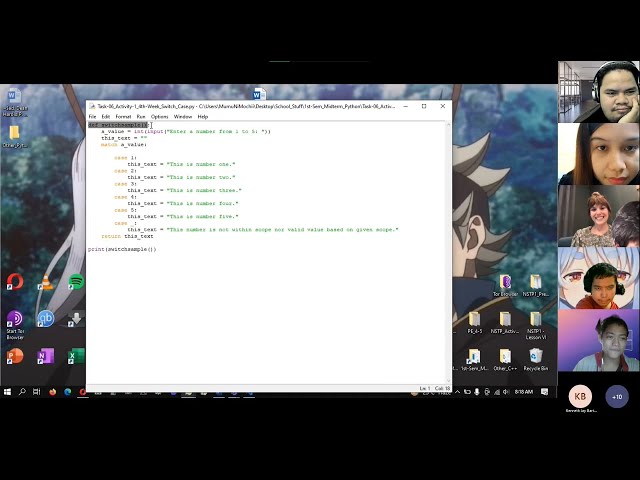Select the participant tile with anime background
Image resolution: width=640 pixels, height=480 pixels.
(x=598, y=278)
